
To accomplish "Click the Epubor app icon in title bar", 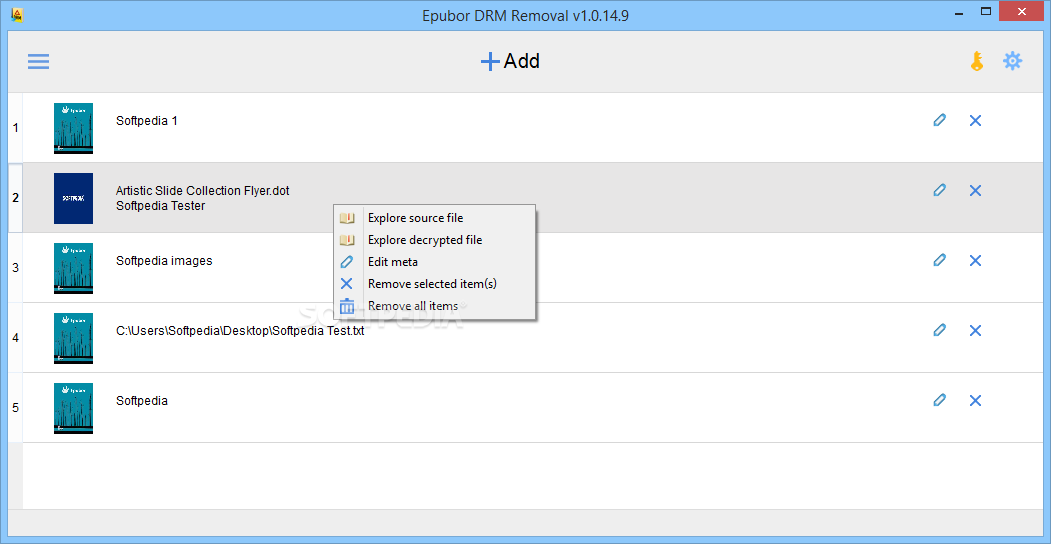I will click(x=16, y=15).
